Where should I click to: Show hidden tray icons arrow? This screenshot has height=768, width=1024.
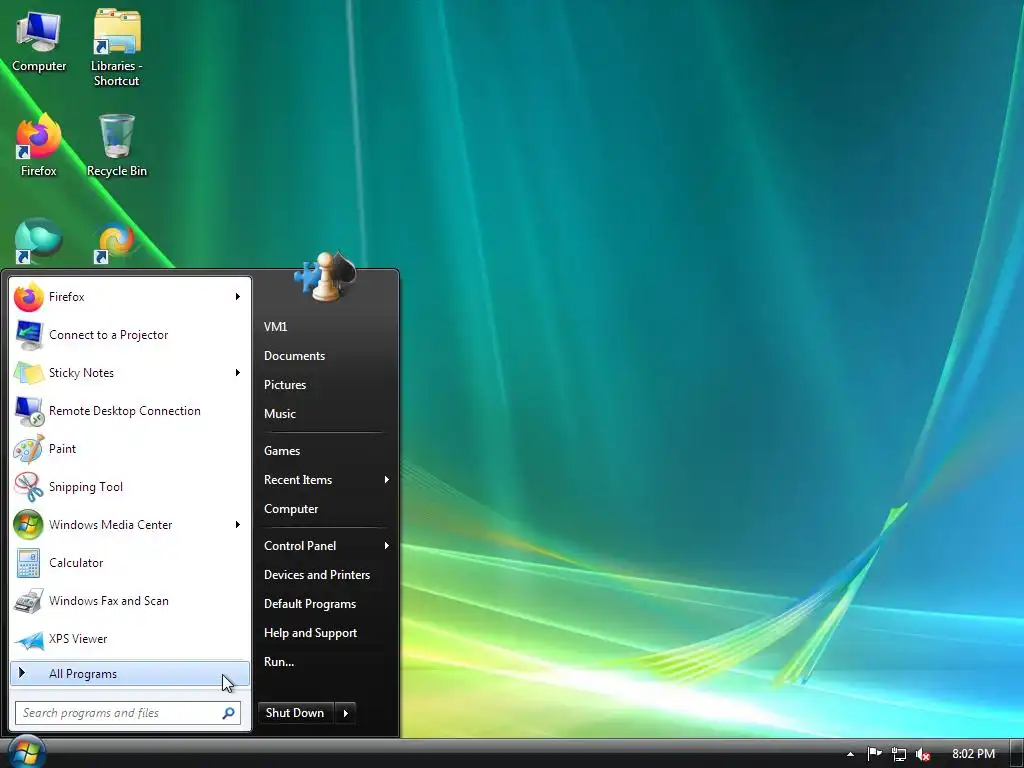[850, 754]
